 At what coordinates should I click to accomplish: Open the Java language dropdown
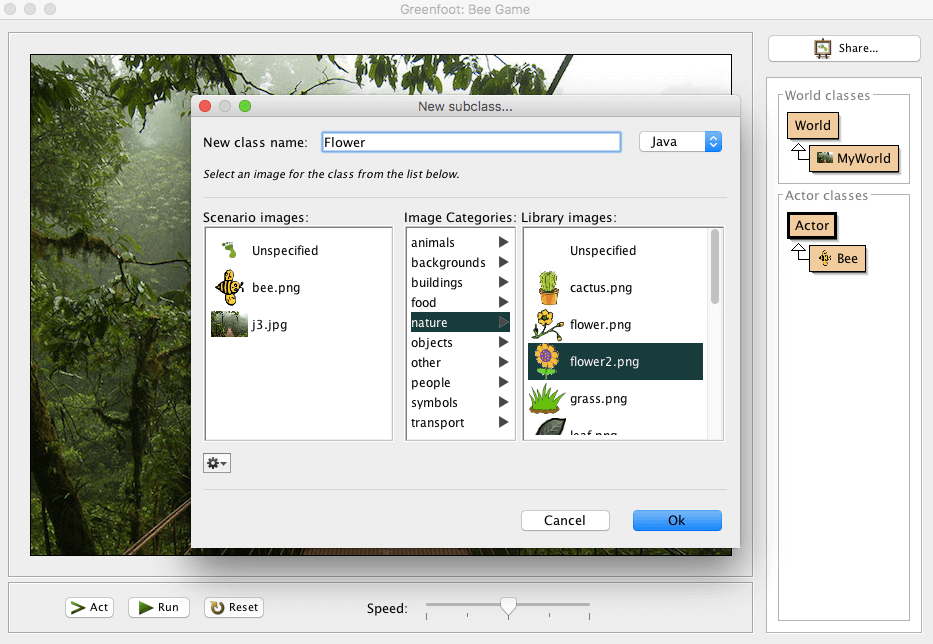click(x=680, y=141)
